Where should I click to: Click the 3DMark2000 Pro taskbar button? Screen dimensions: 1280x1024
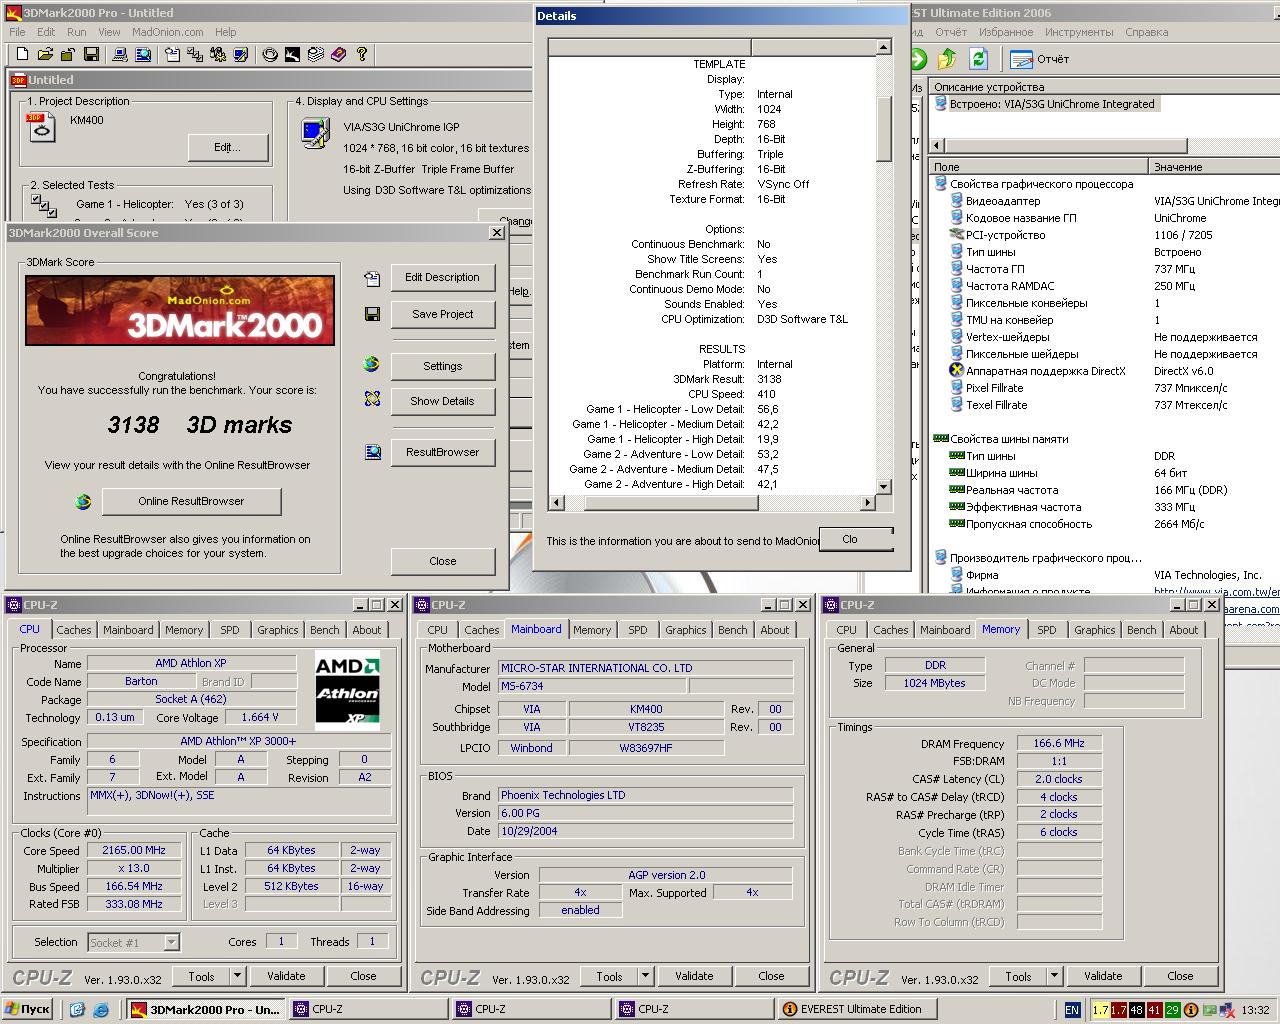tap(206, 1009)
